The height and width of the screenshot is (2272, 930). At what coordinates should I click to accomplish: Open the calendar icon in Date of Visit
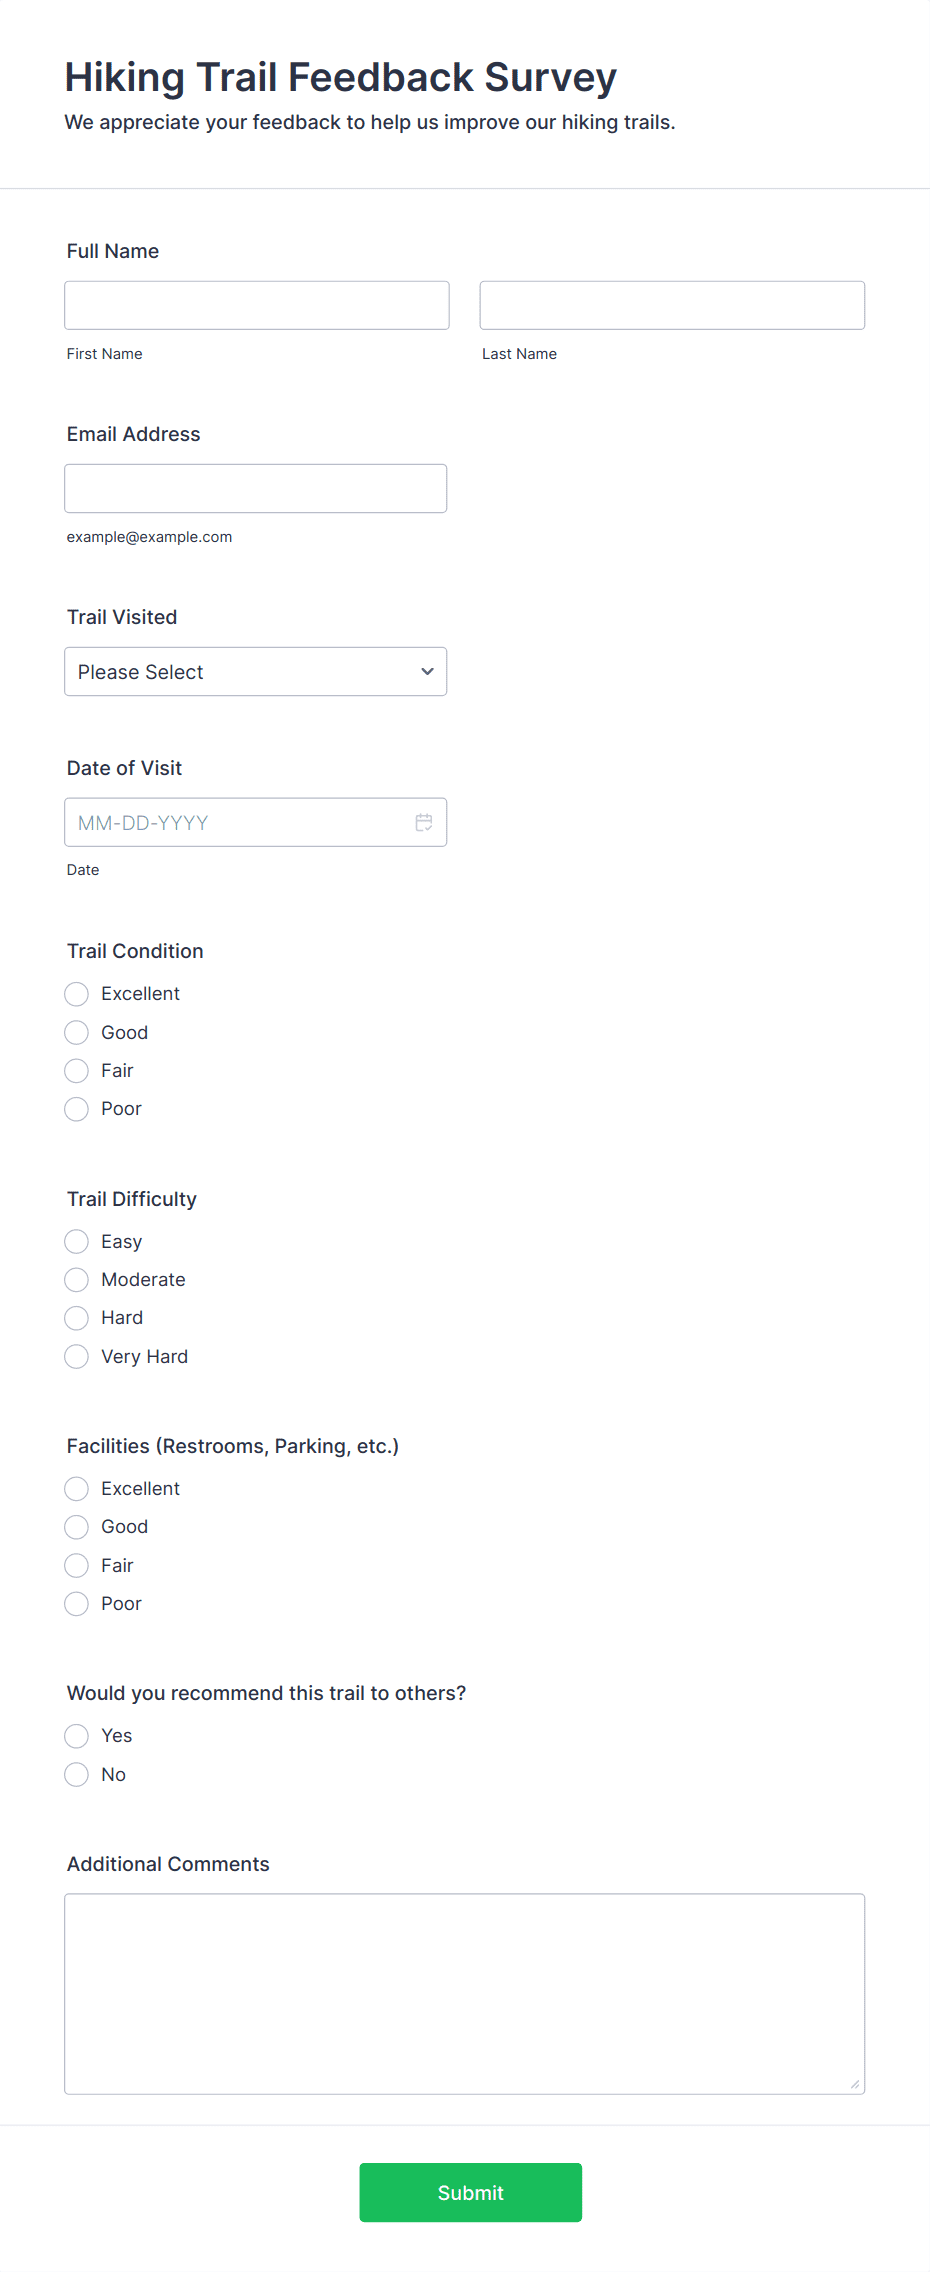pyautogui.click(x=424, y=822)
